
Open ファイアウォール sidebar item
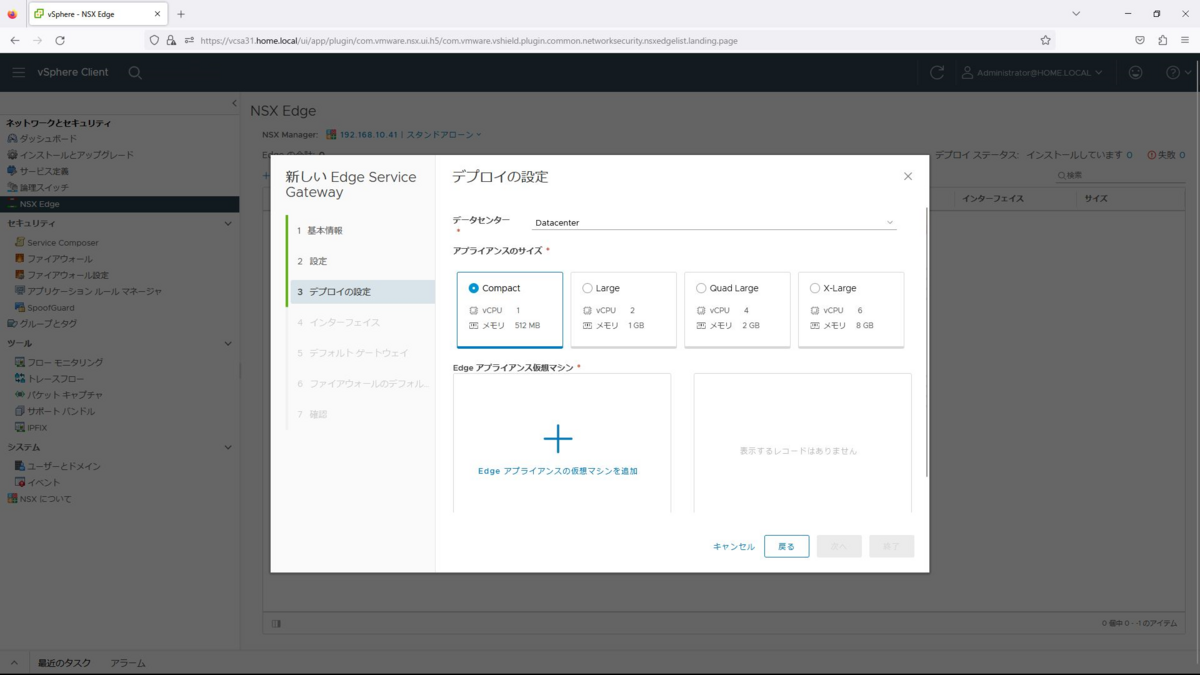[x=59, y=259]
